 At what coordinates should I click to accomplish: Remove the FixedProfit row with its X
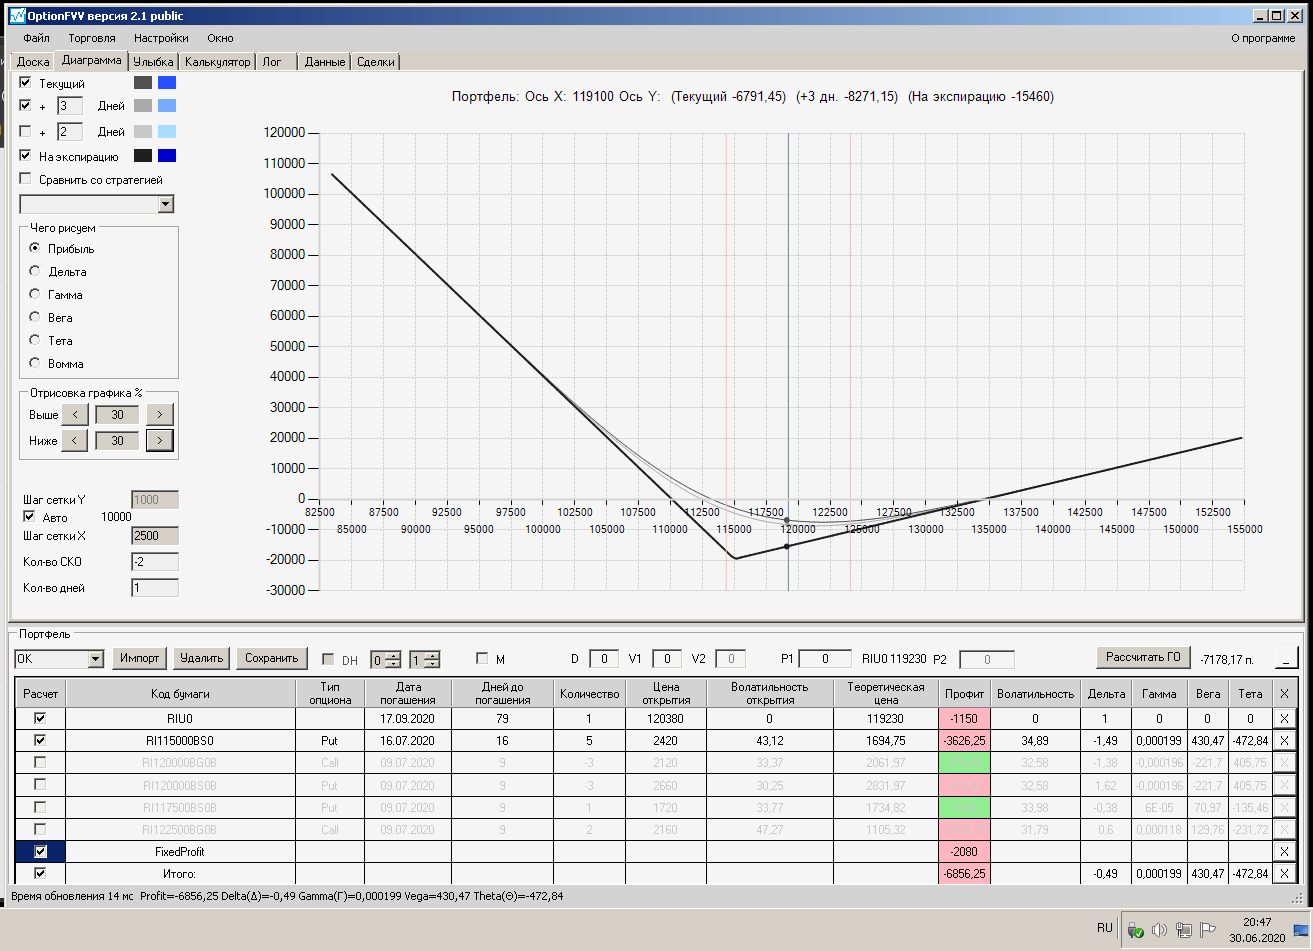pos(1285,851)
